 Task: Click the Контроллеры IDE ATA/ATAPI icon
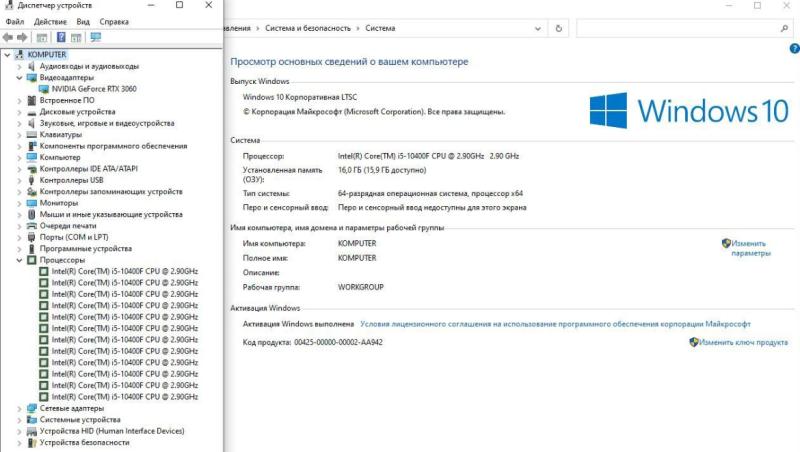[32, 169]
